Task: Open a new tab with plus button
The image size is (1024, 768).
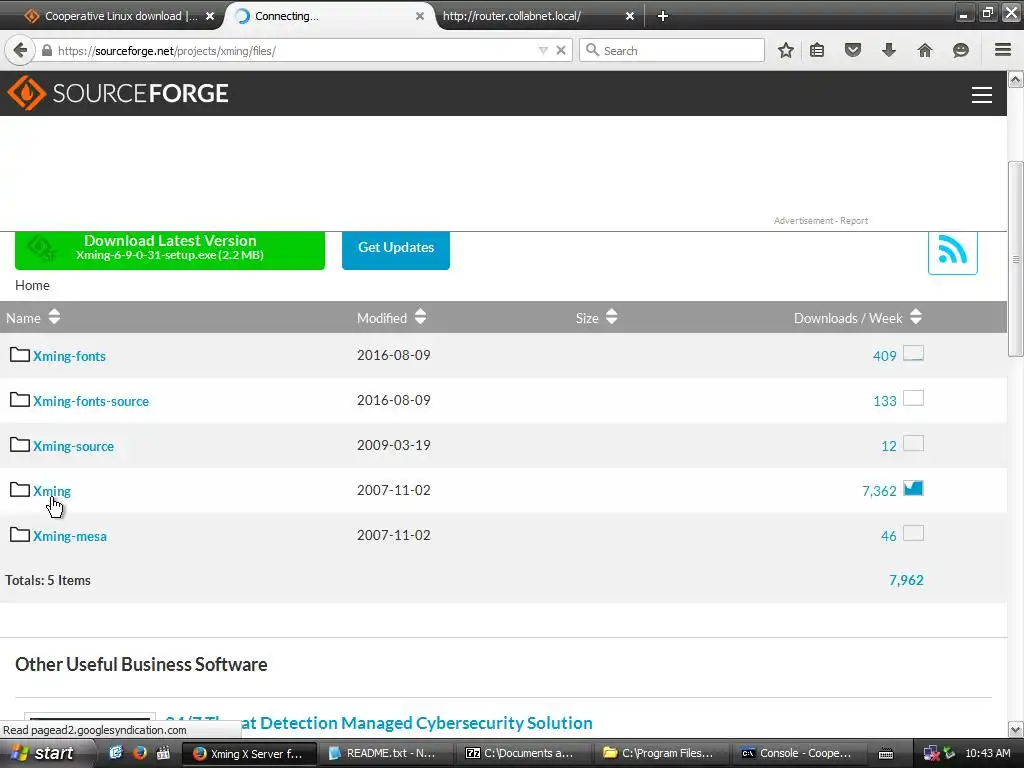Action: click(662, 16)
